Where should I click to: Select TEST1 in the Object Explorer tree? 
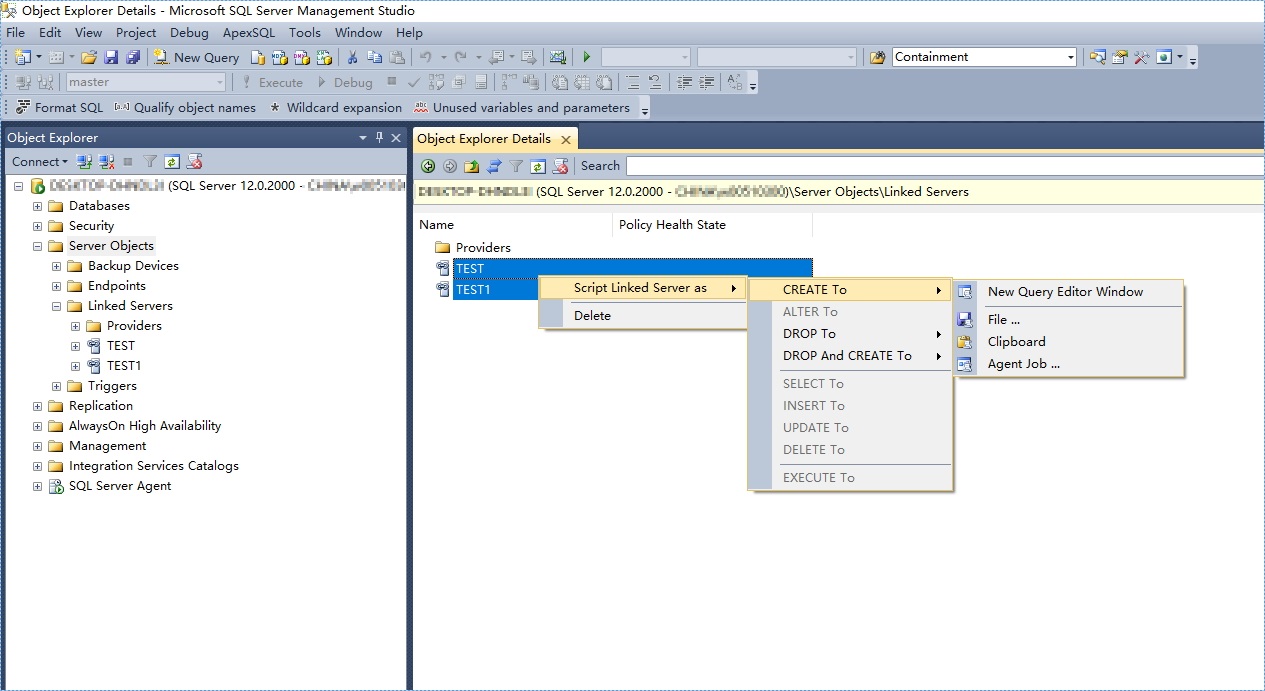[x=124, y=366]
